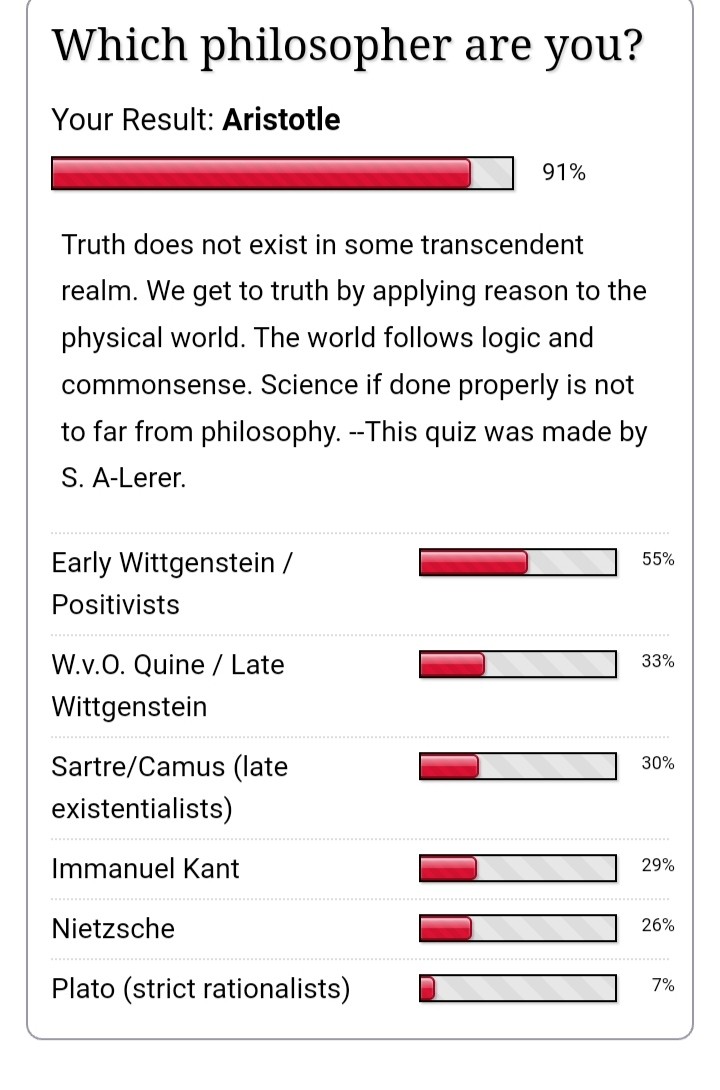Click the Nietzsche progress bar
This screenshot has width=720, height=1090.
(517, 929)
